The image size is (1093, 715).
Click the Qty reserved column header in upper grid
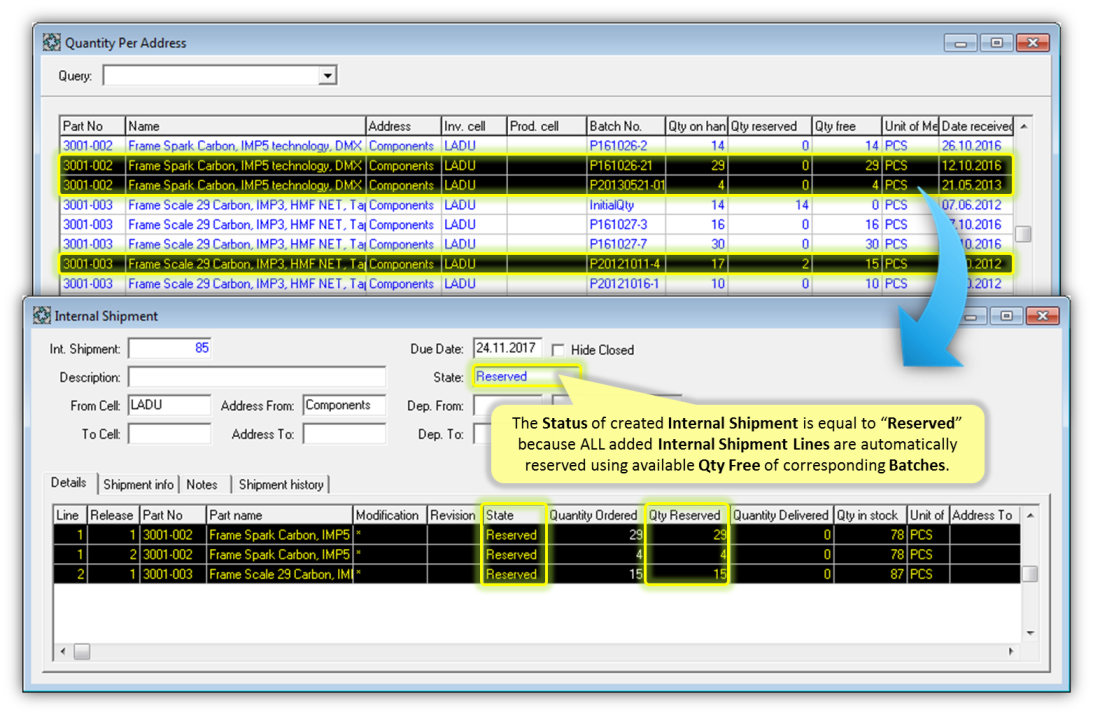point(770,126)
